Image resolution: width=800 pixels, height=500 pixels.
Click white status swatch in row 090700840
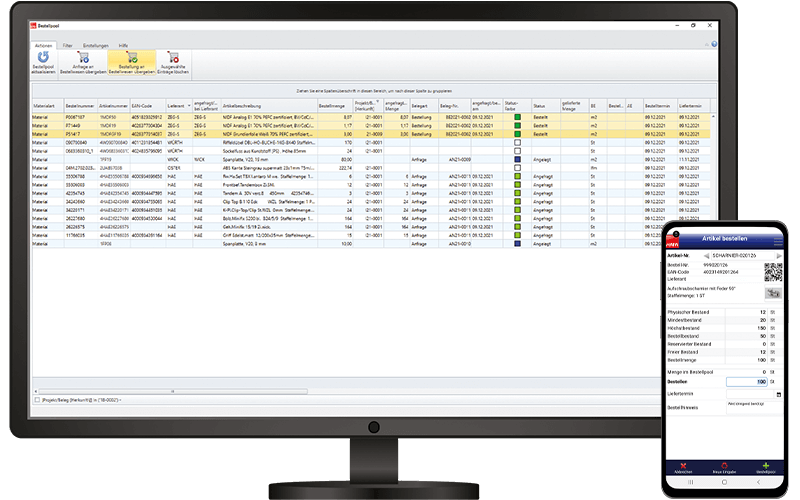[x=517, y=143]
